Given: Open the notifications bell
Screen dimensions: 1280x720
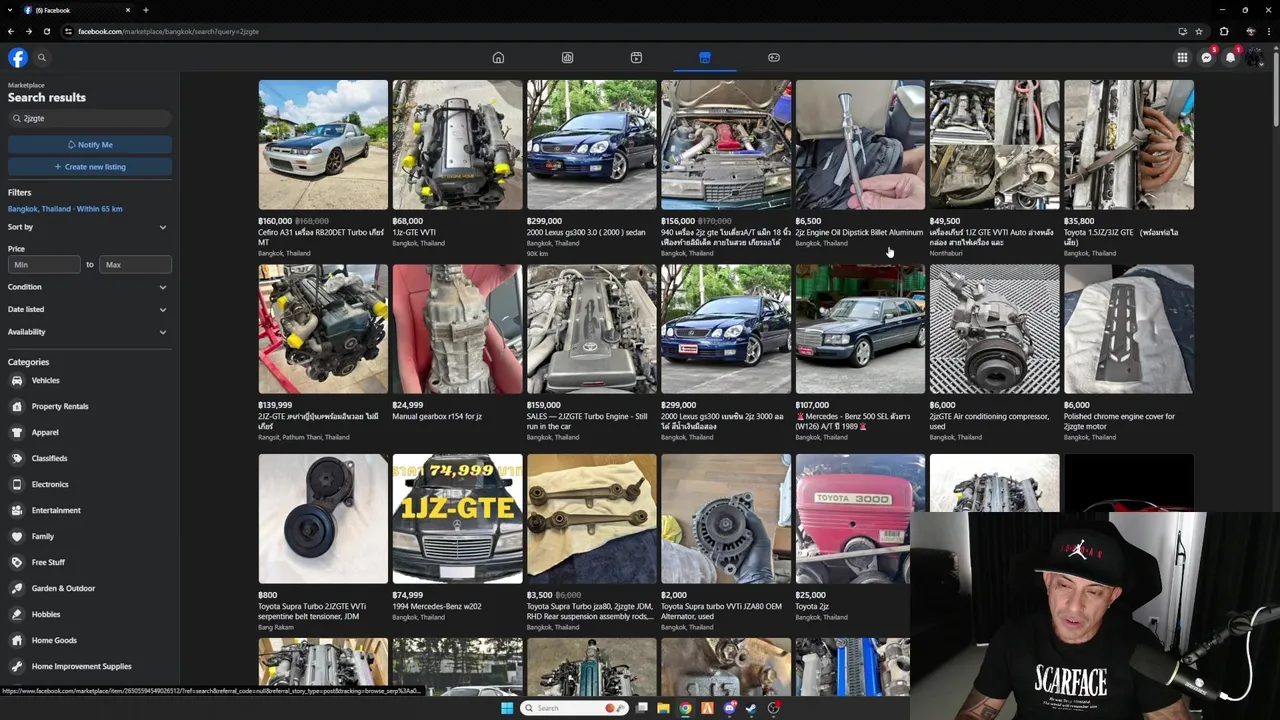Looking at the screenshot, I should [x=1230, y=57].
